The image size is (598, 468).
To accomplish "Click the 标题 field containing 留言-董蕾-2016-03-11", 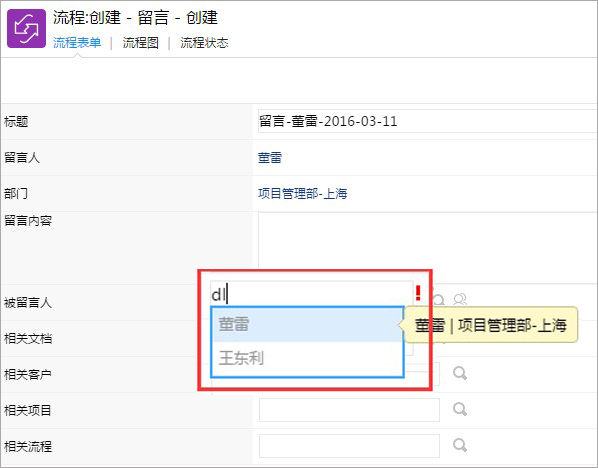I will tap(428, 121).
